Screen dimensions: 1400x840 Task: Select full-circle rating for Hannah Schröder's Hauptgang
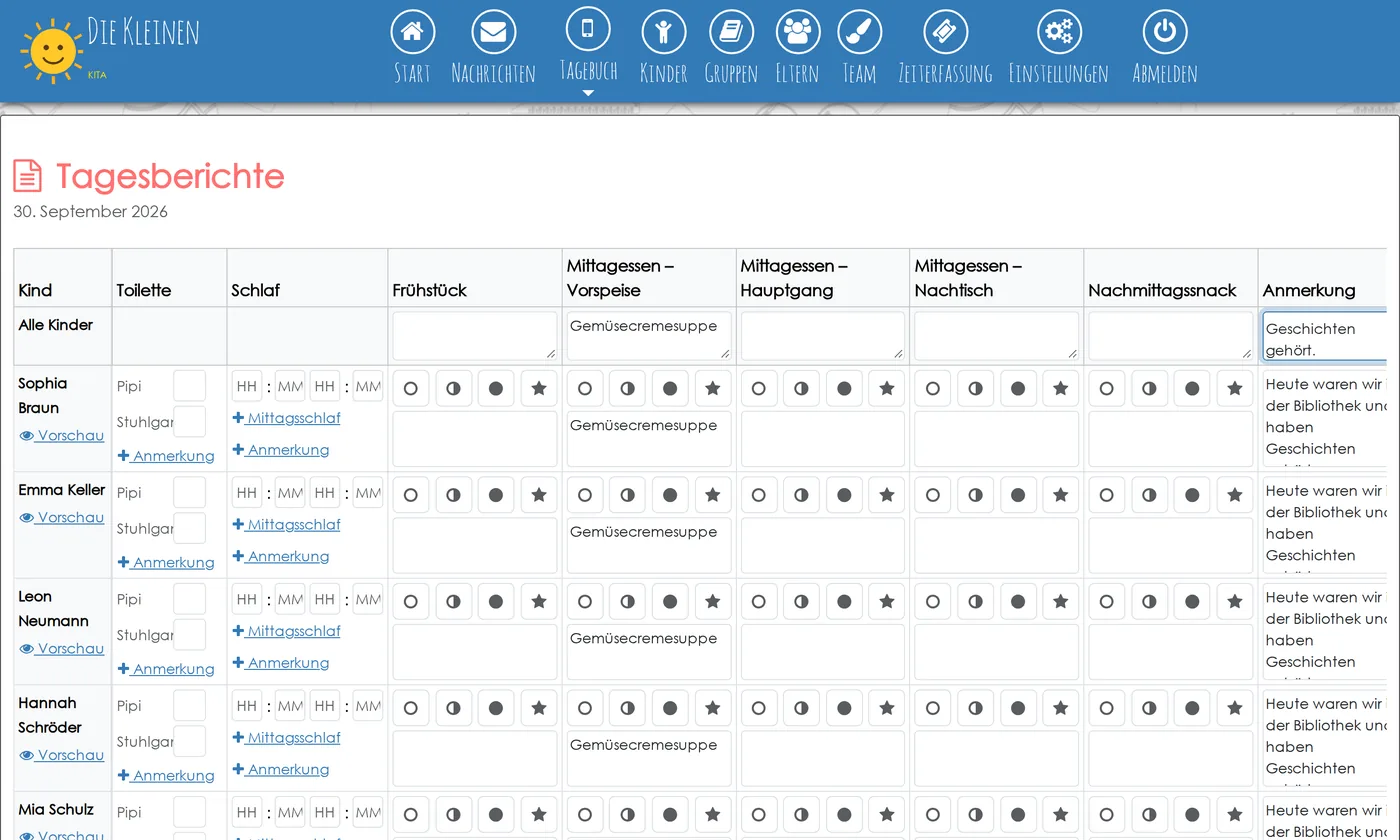pos(844,708)
